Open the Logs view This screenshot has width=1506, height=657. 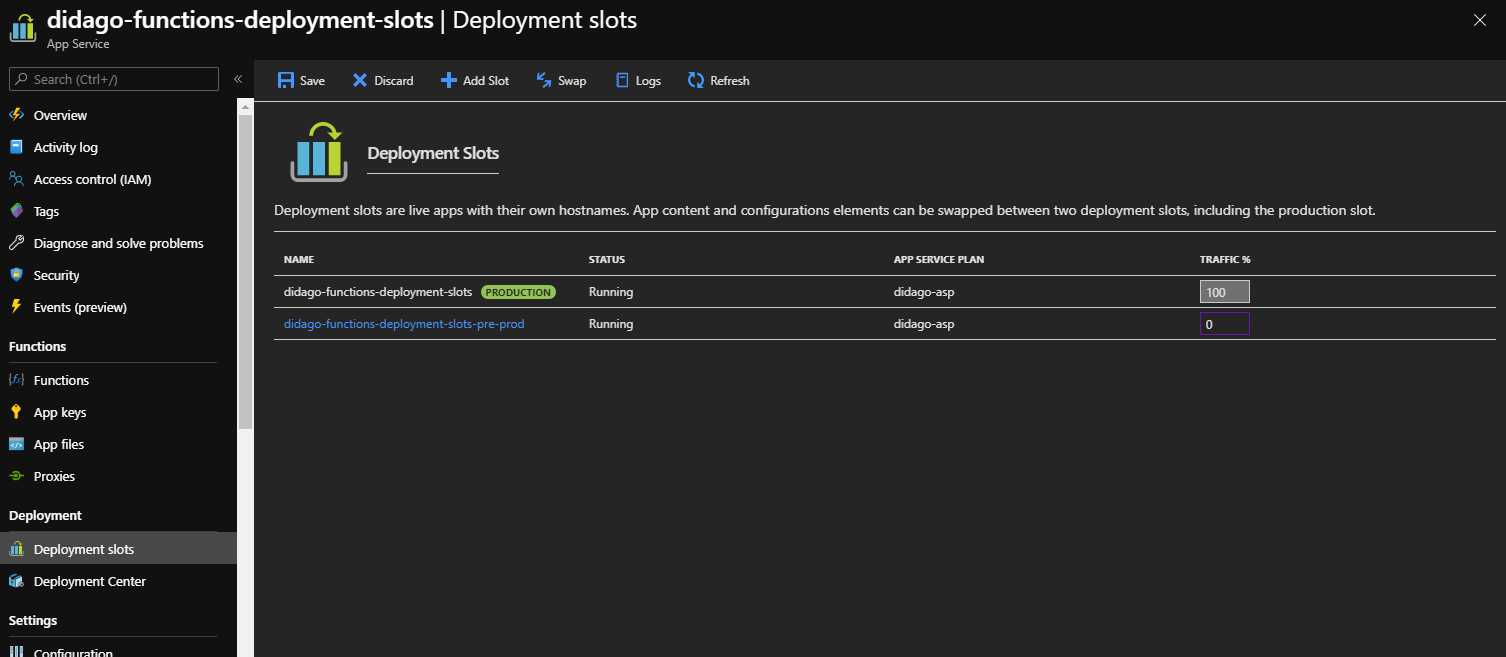pos(638,80)
